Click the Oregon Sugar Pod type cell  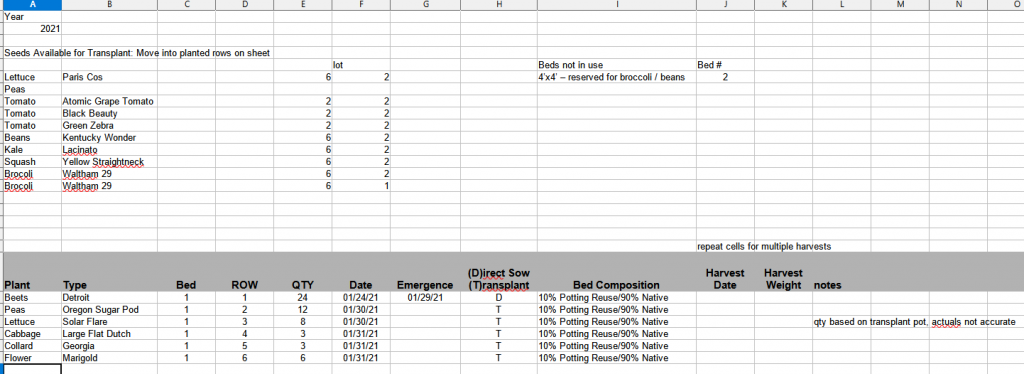109,309
